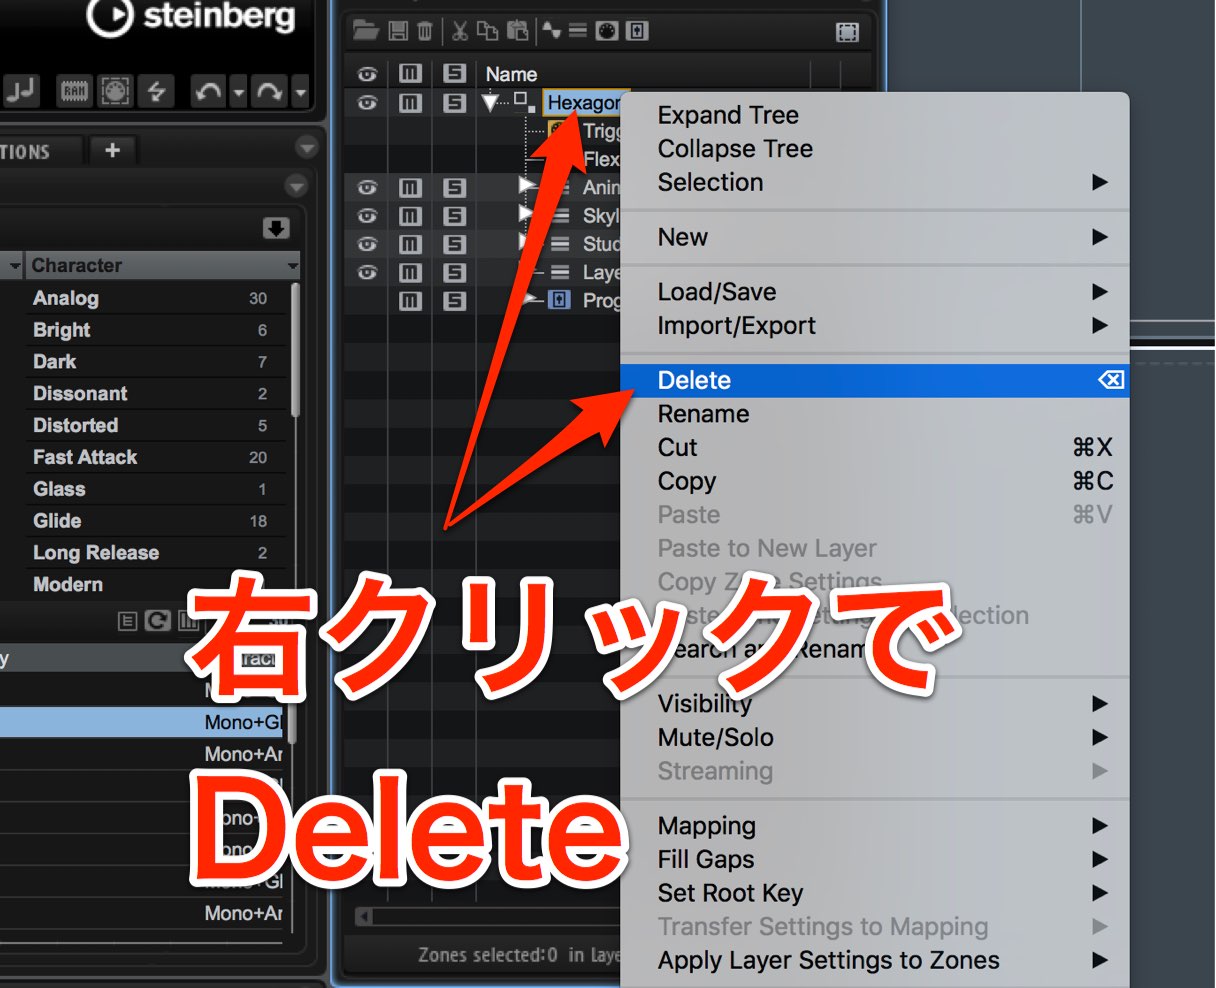Expand the Skyl row triangle

[527, 214]
